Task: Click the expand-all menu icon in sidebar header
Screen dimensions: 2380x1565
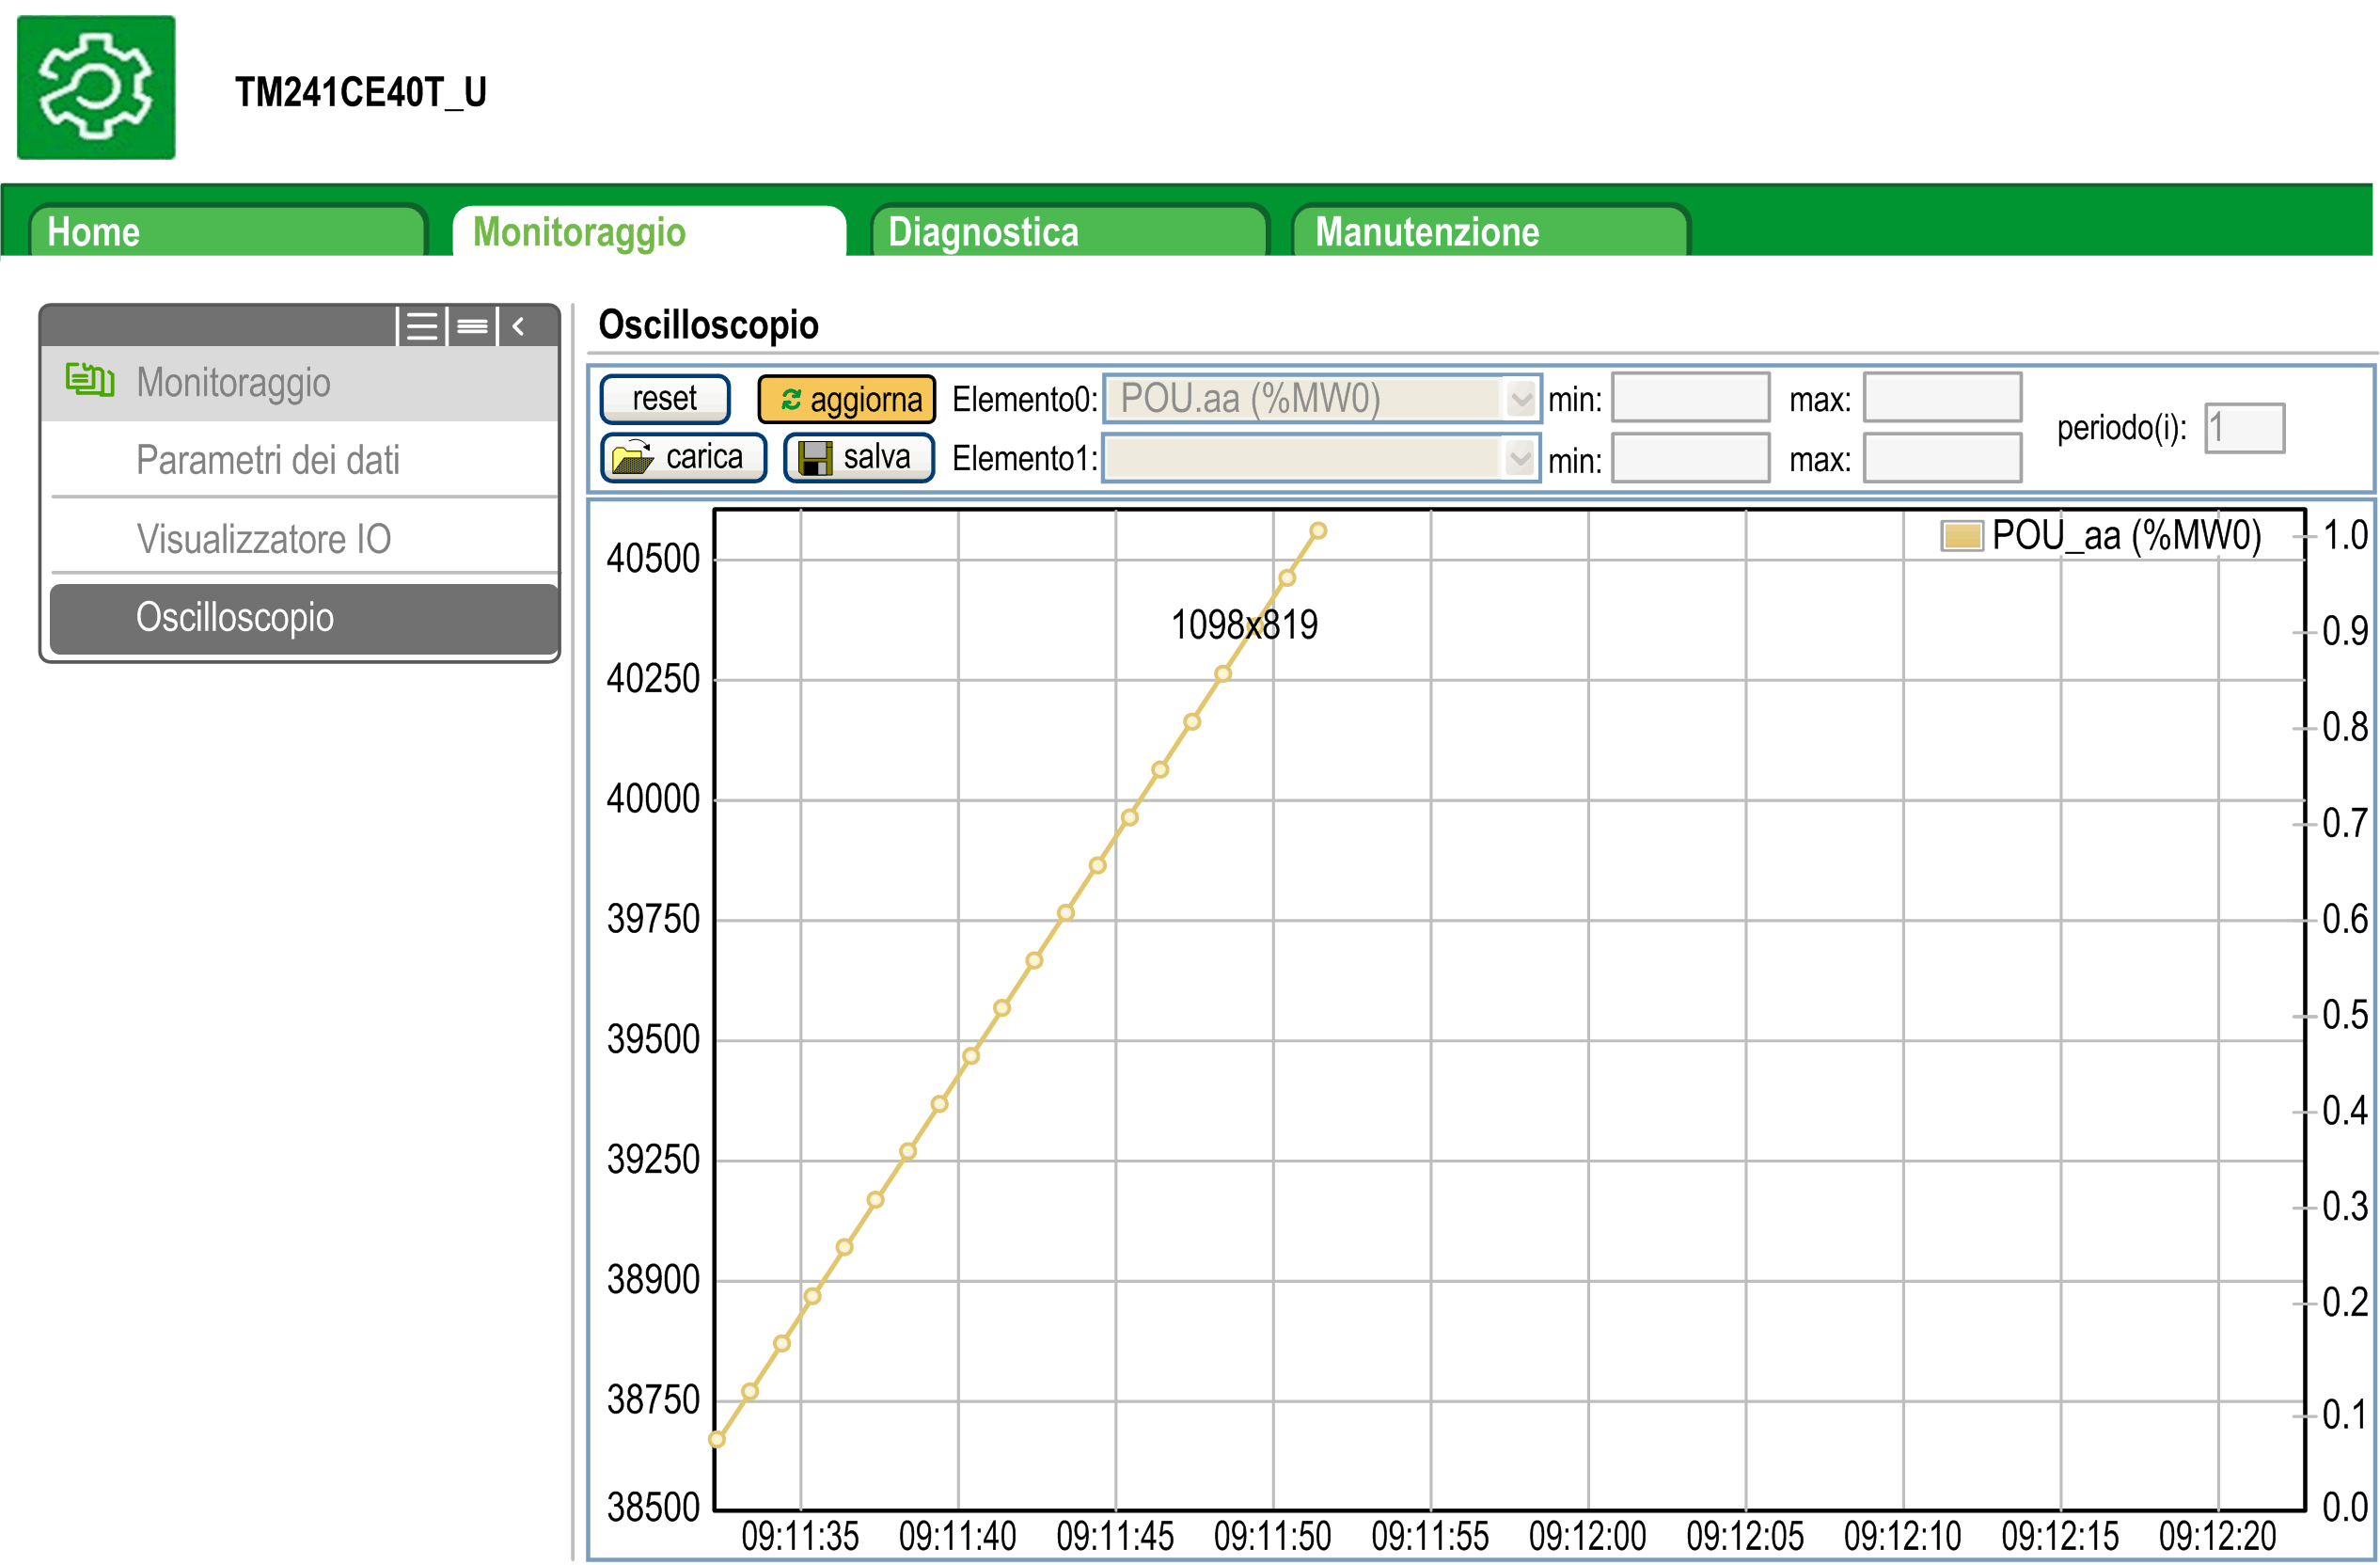Action: pyautogui.click(x=422, y=326)
